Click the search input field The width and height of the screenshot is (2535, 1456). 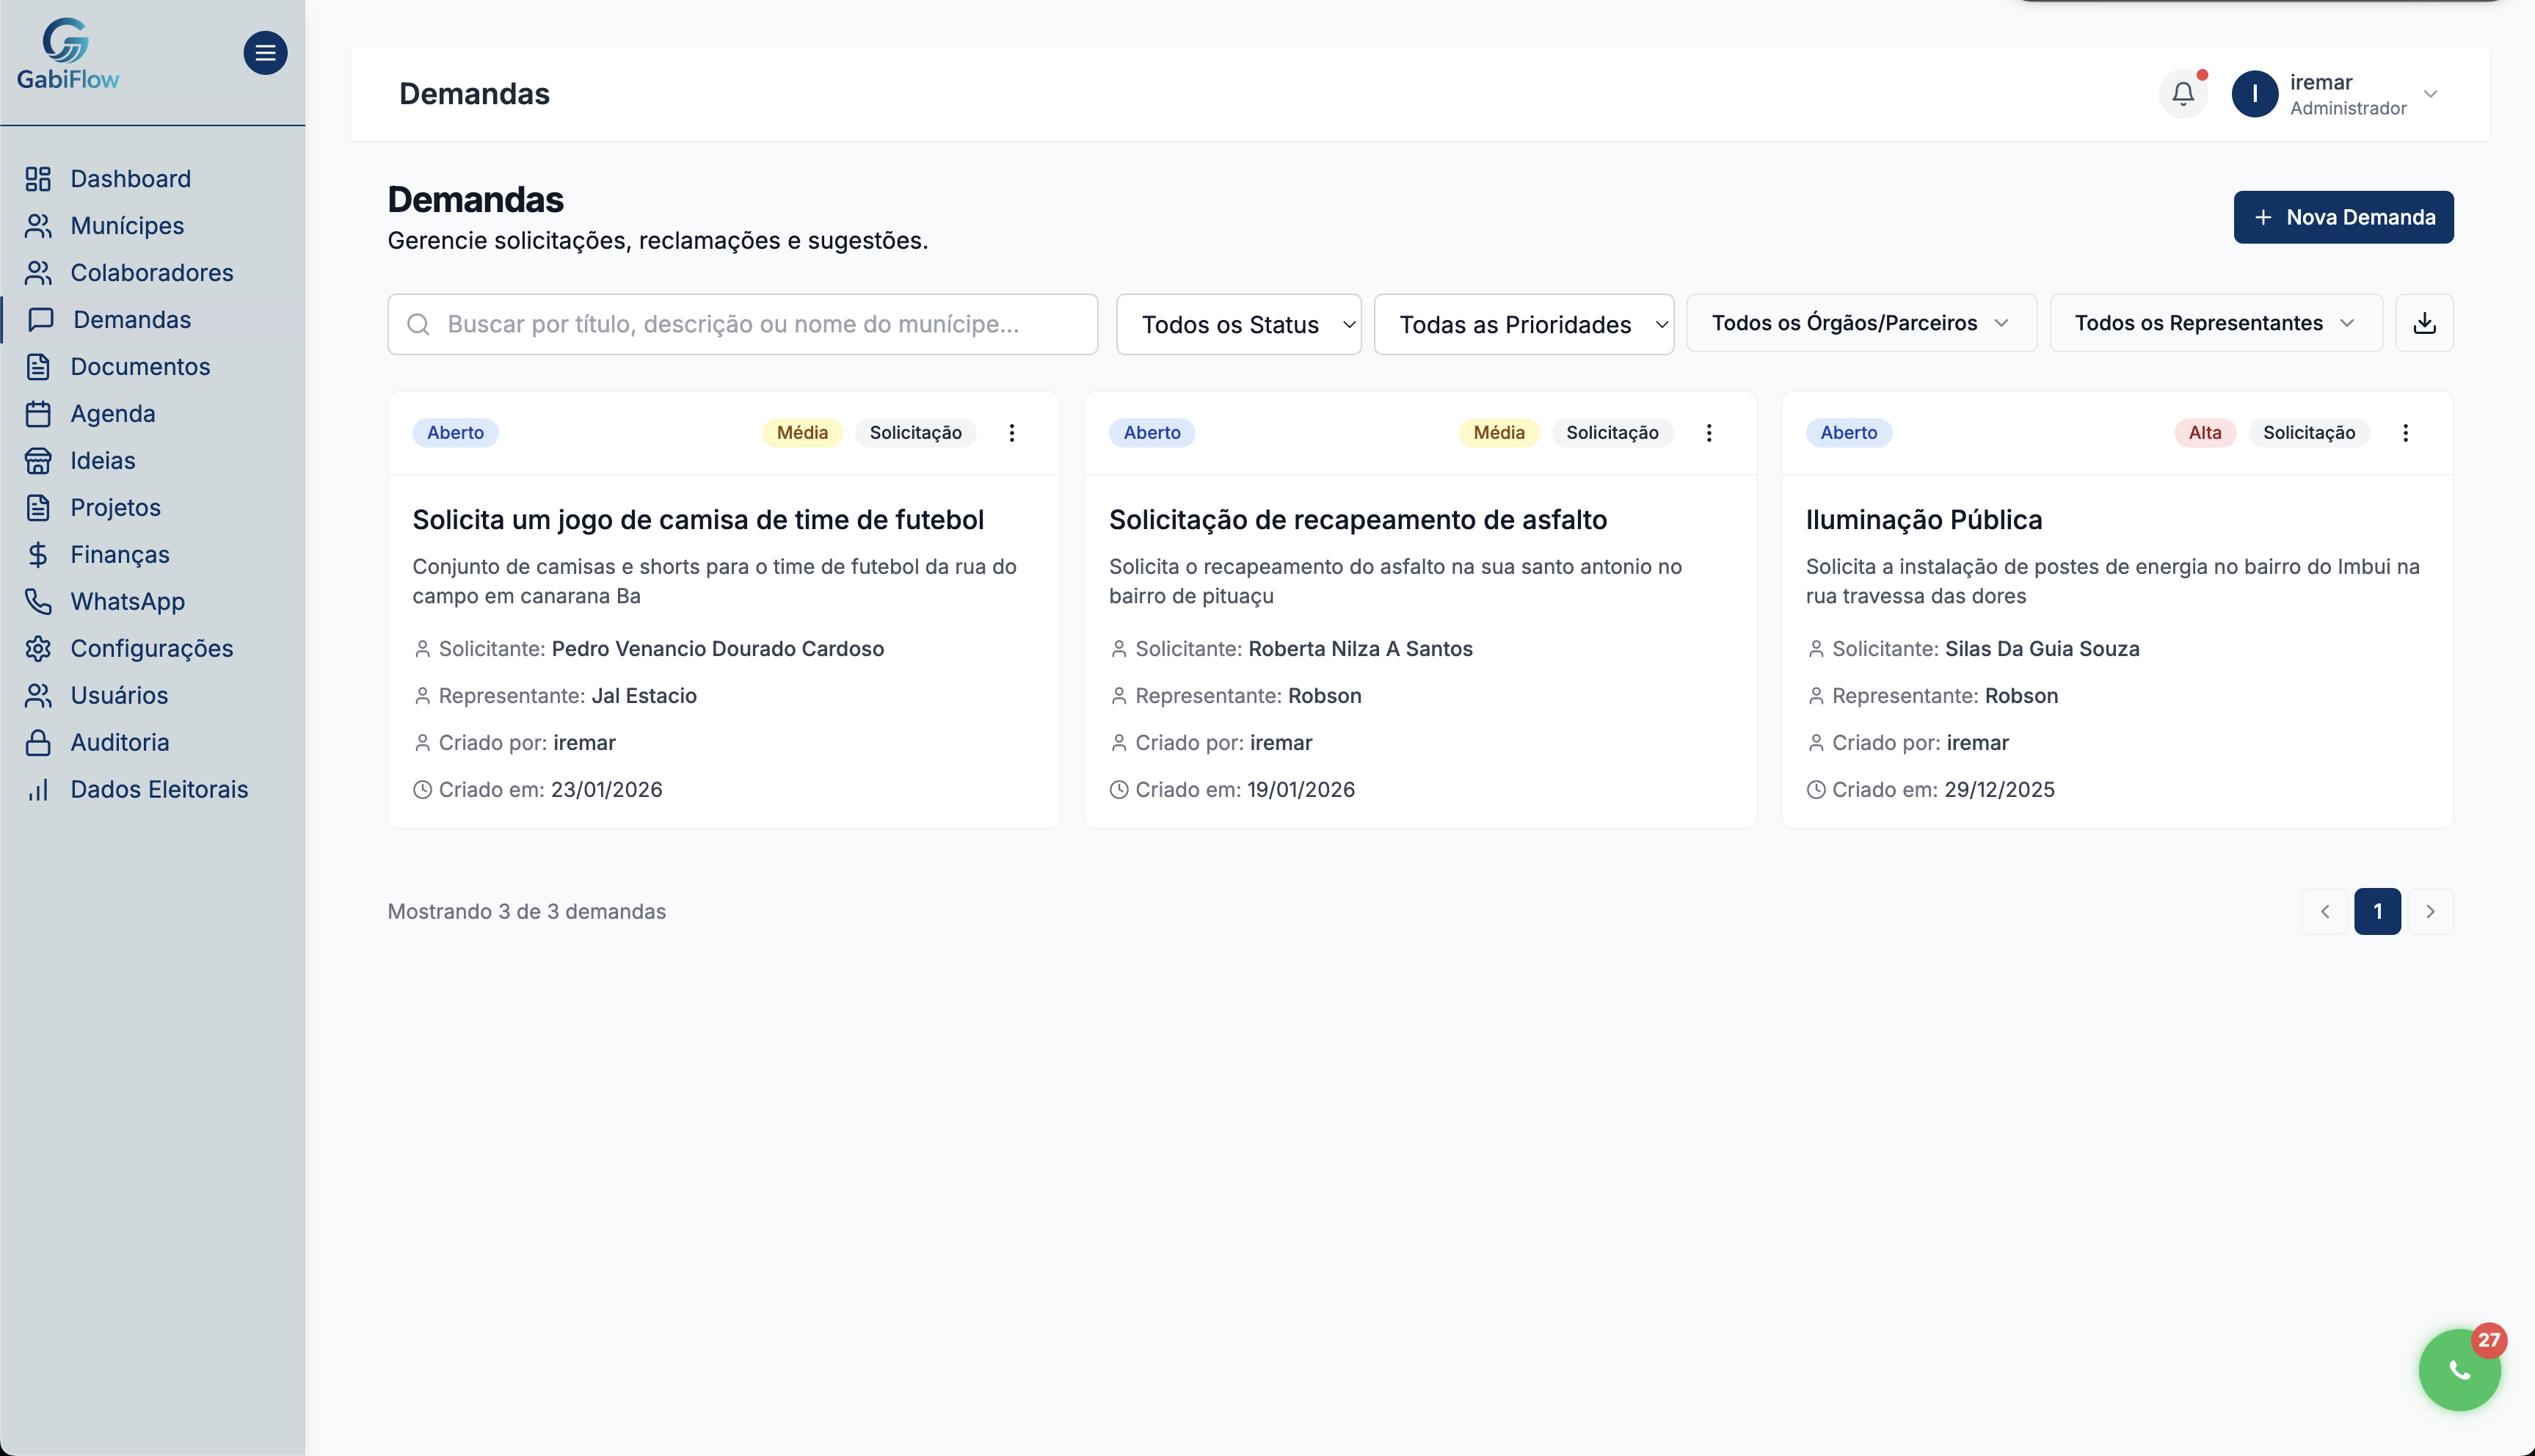pos(742,324)
